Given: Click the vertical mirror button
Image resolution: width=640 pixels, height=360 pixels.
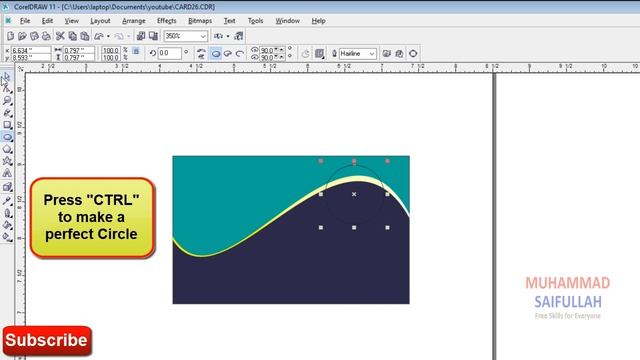Looking at the screenshot, I should pos(201,57).
